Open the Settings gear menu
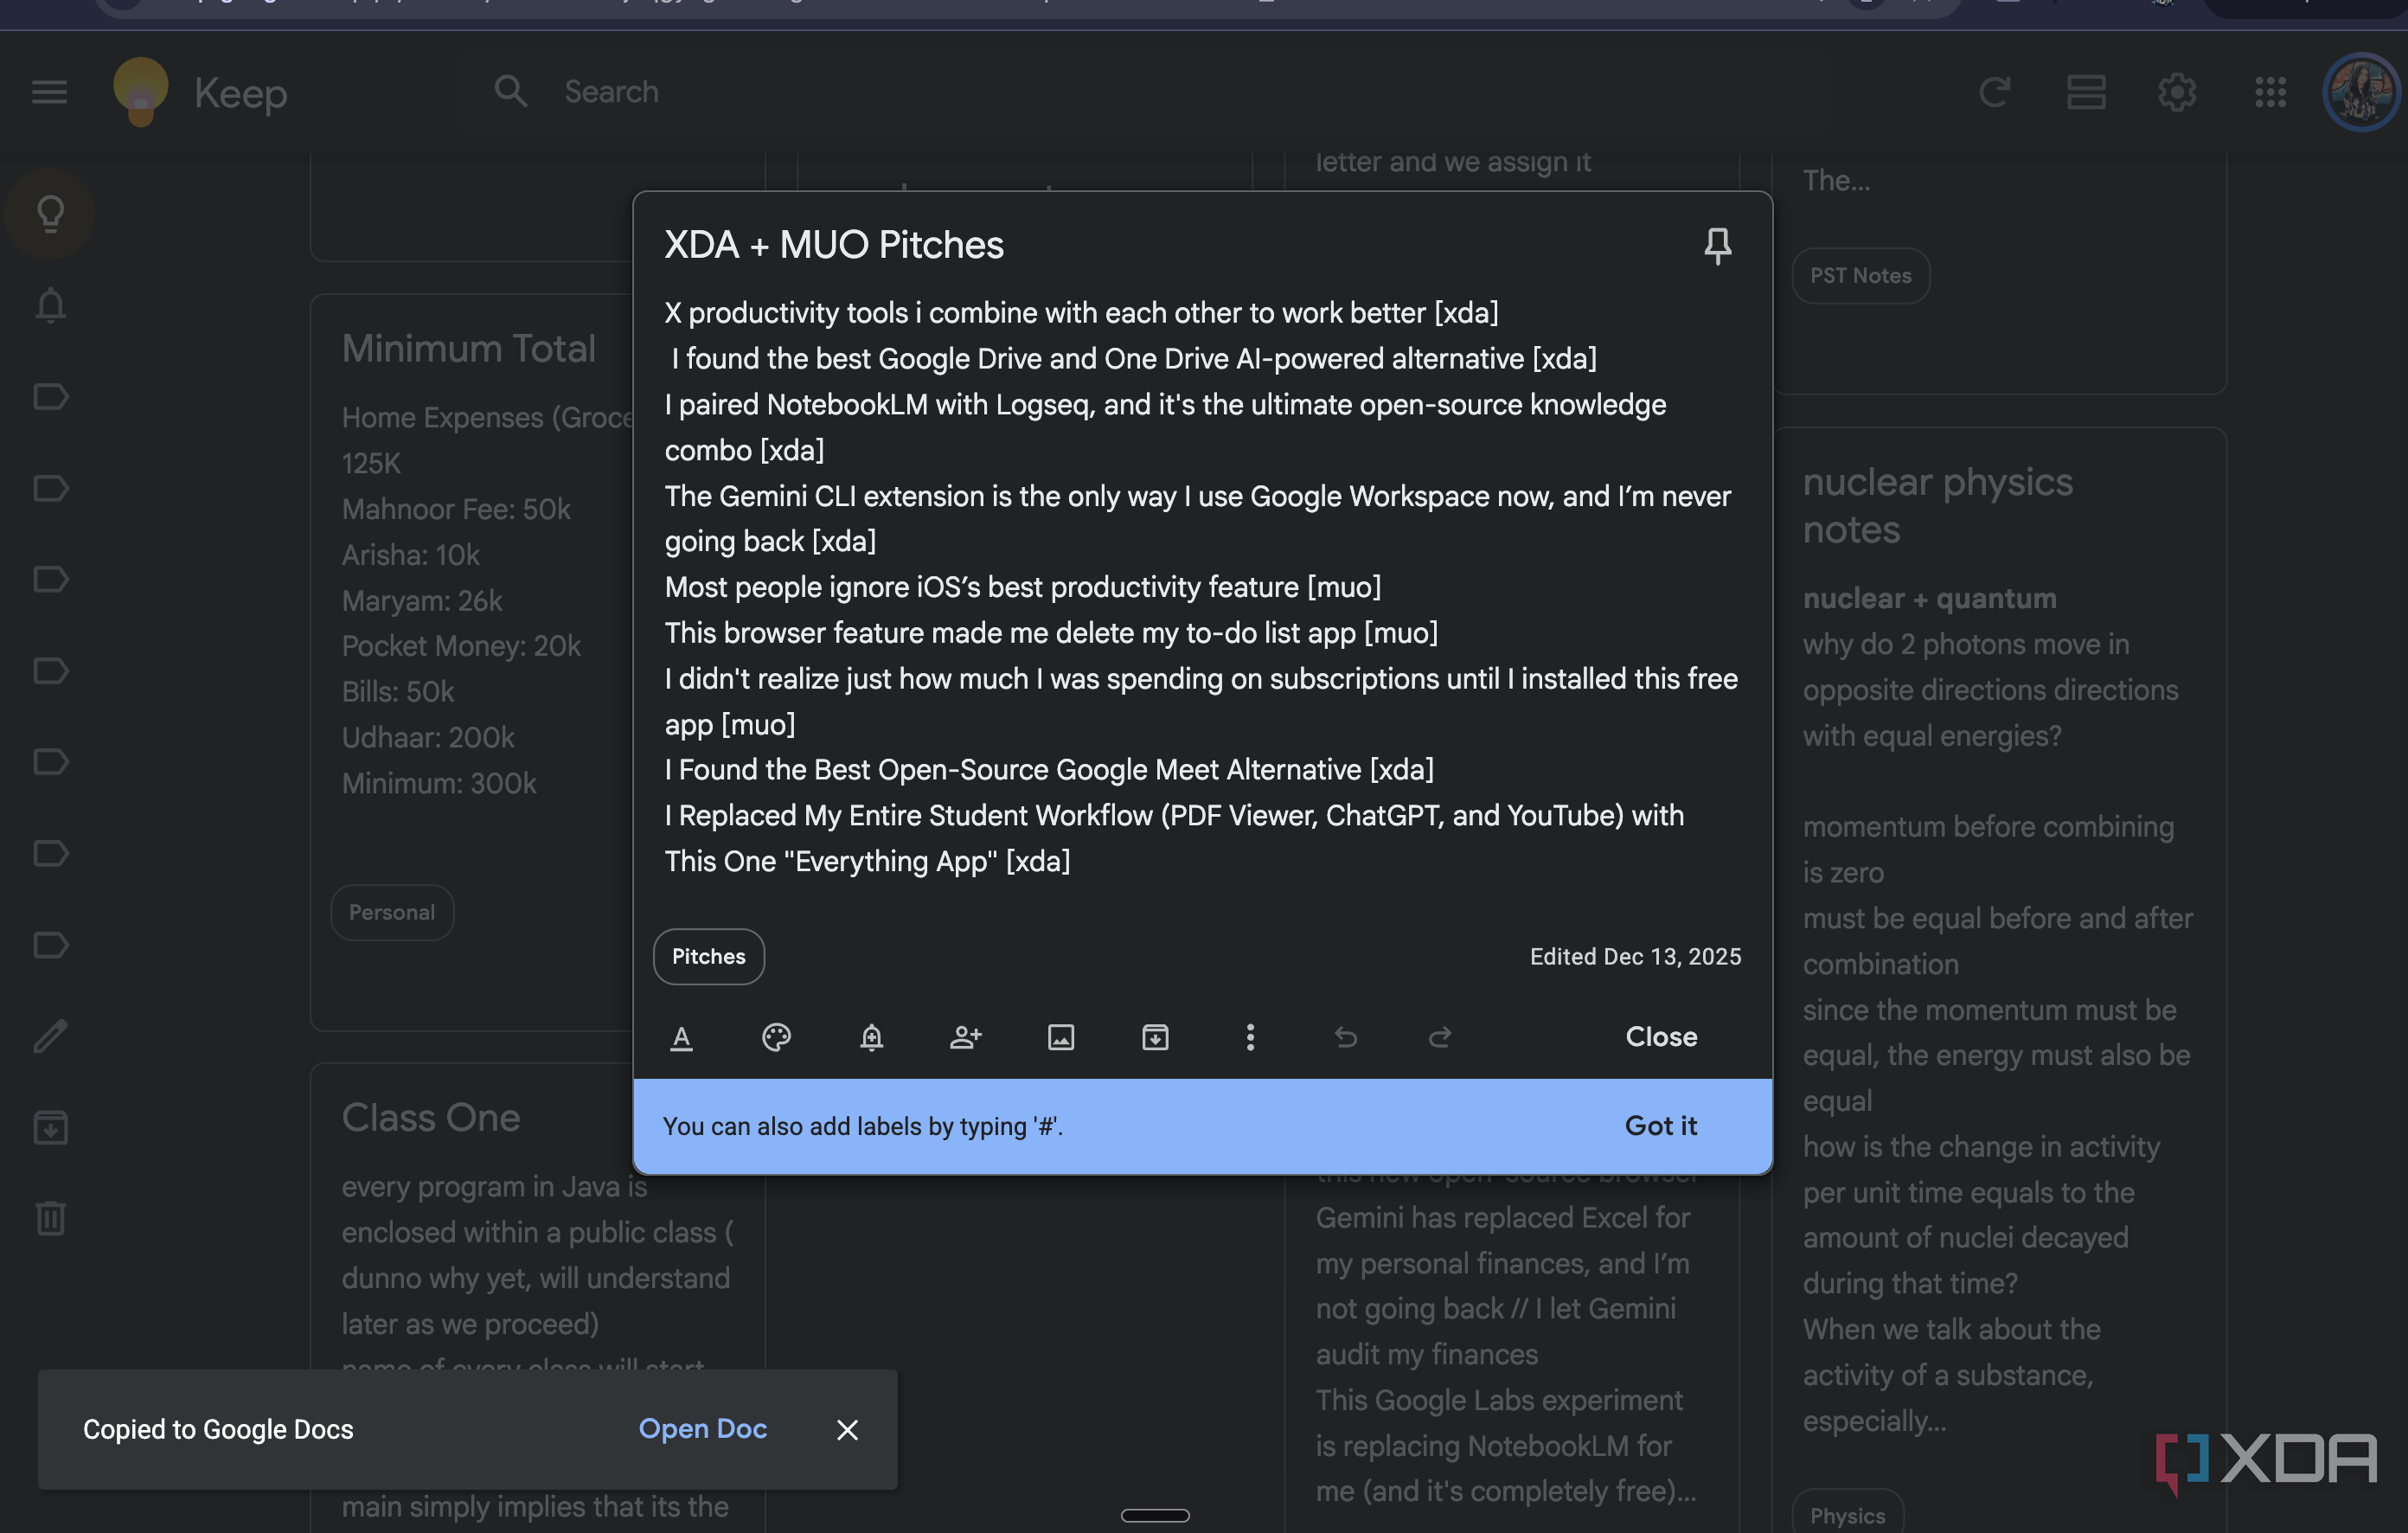The height and width of the screenshot is (1533, 2408). [x=2177, y=92]
